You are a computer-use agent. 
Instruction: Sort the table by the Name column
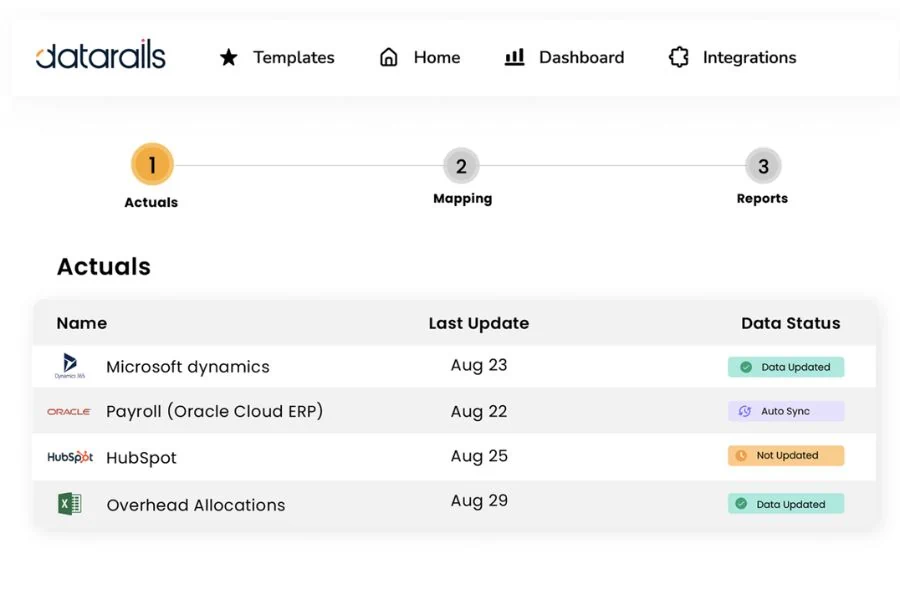coord(81,323)
